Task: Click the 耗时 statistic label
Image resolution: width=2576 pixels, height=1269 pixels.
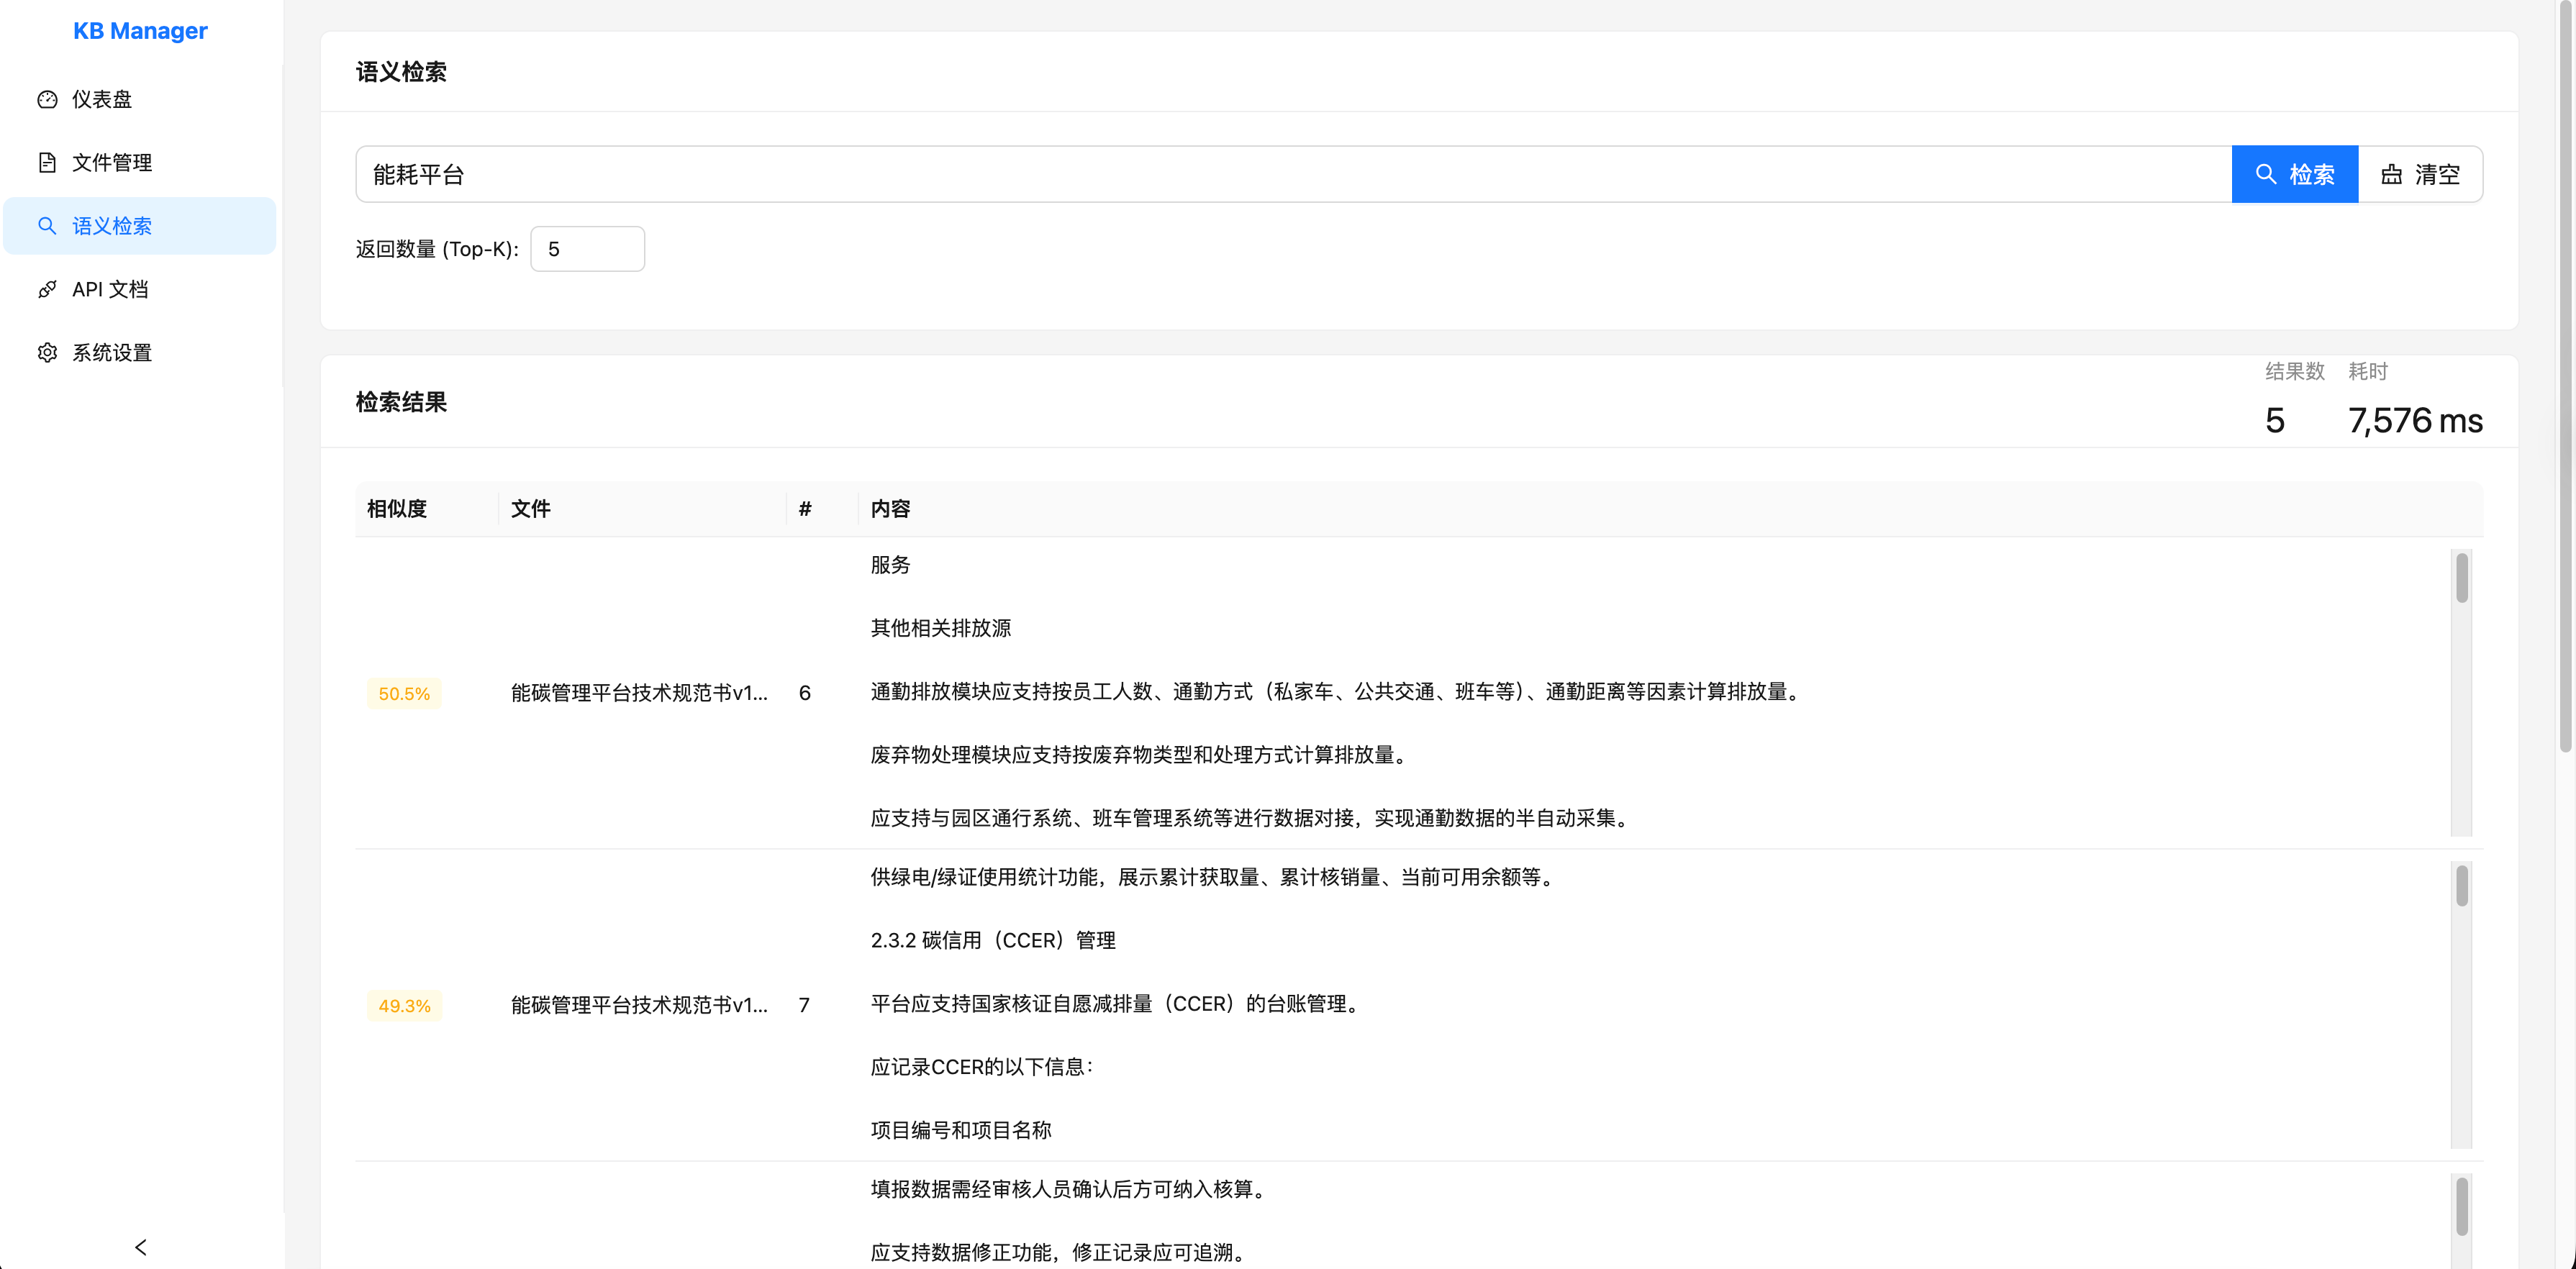Action: coord(2367,371)
